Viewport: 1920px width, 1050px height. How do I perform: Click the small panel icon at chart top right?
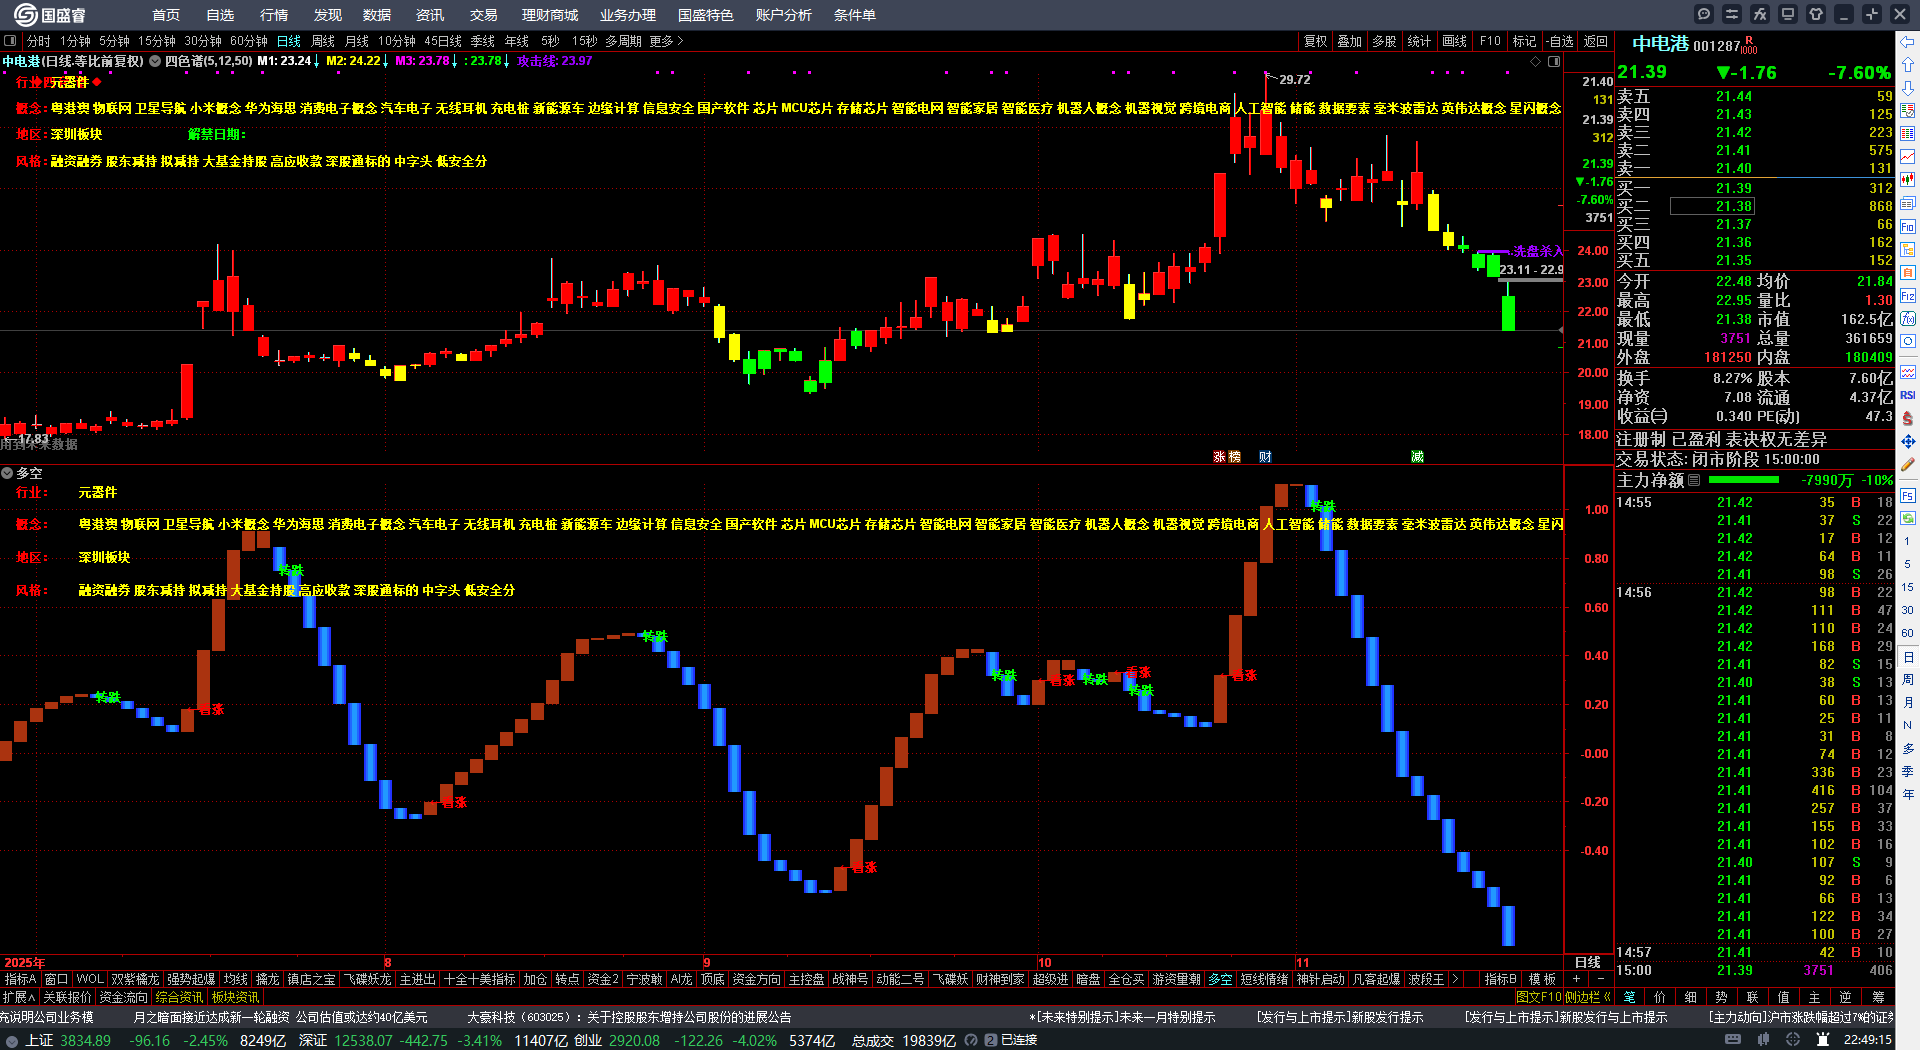[1554, 61]
